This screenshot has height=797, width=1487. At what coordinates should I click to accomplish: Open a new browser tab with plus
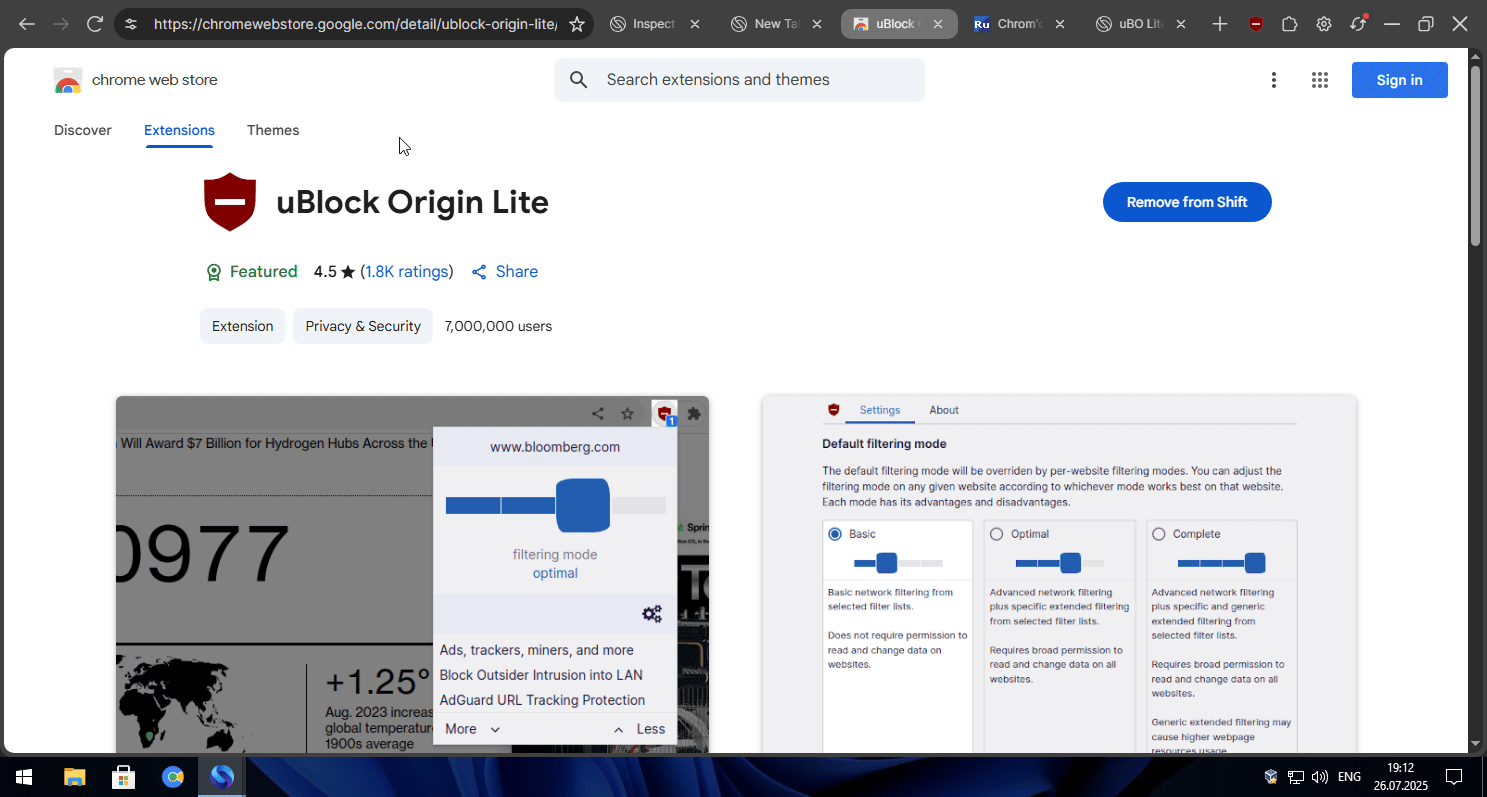(x=1220, y=24)
